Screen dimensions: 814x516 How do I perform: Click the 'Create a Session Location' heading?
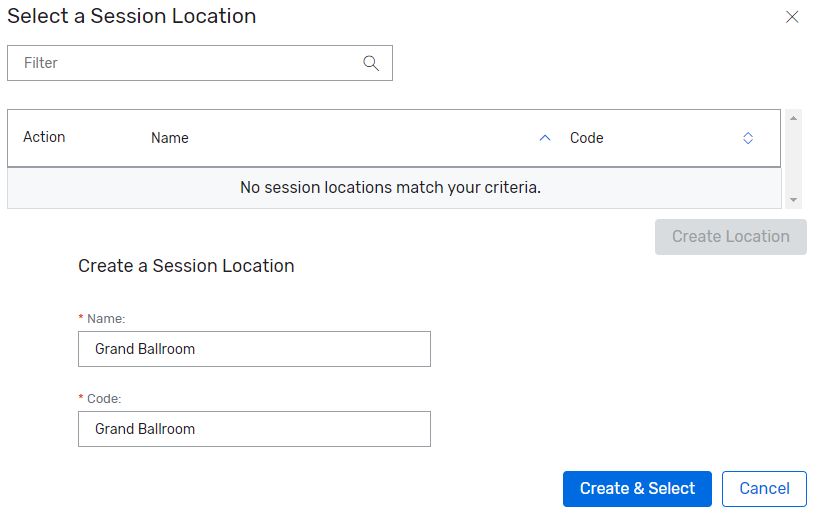coord(186,266)
